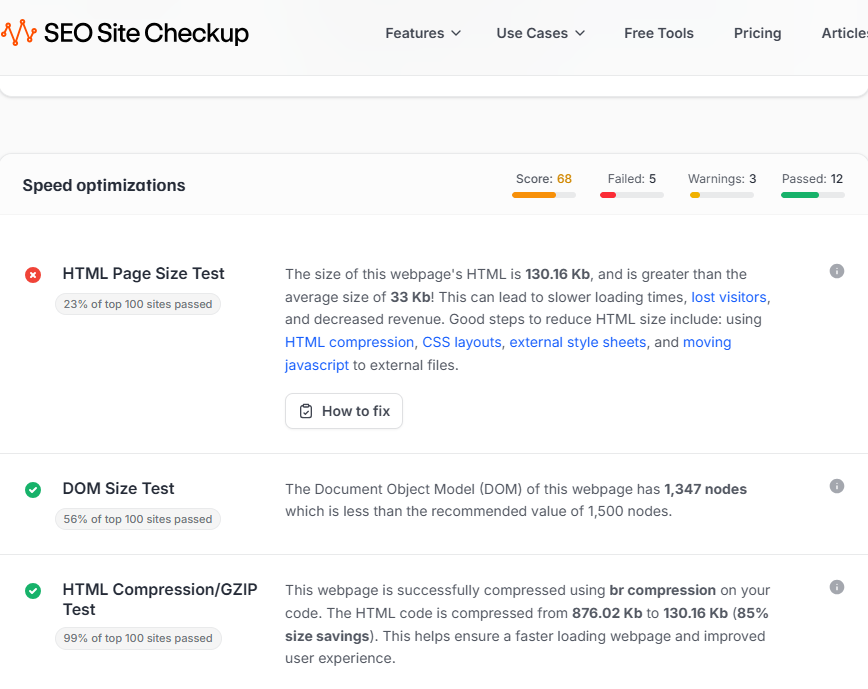Click the info icon next to the GZIP Test
The height and width of the screenshot is (689, 868).
(x=837, y=587)
